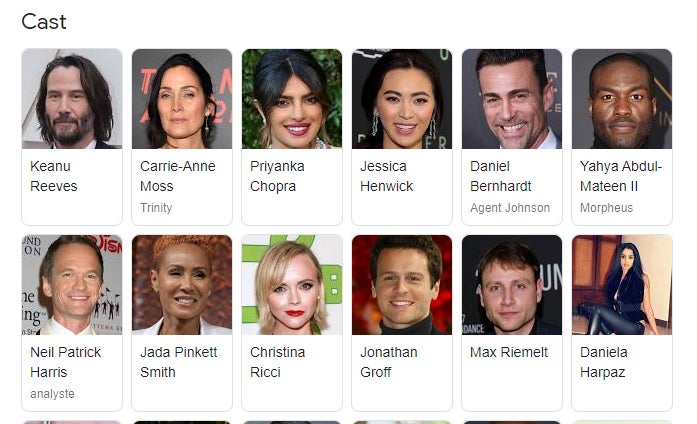697x424 pixels.
Task: Open Daniel Bernhardt cast photo
Action: tap(512, 99)
